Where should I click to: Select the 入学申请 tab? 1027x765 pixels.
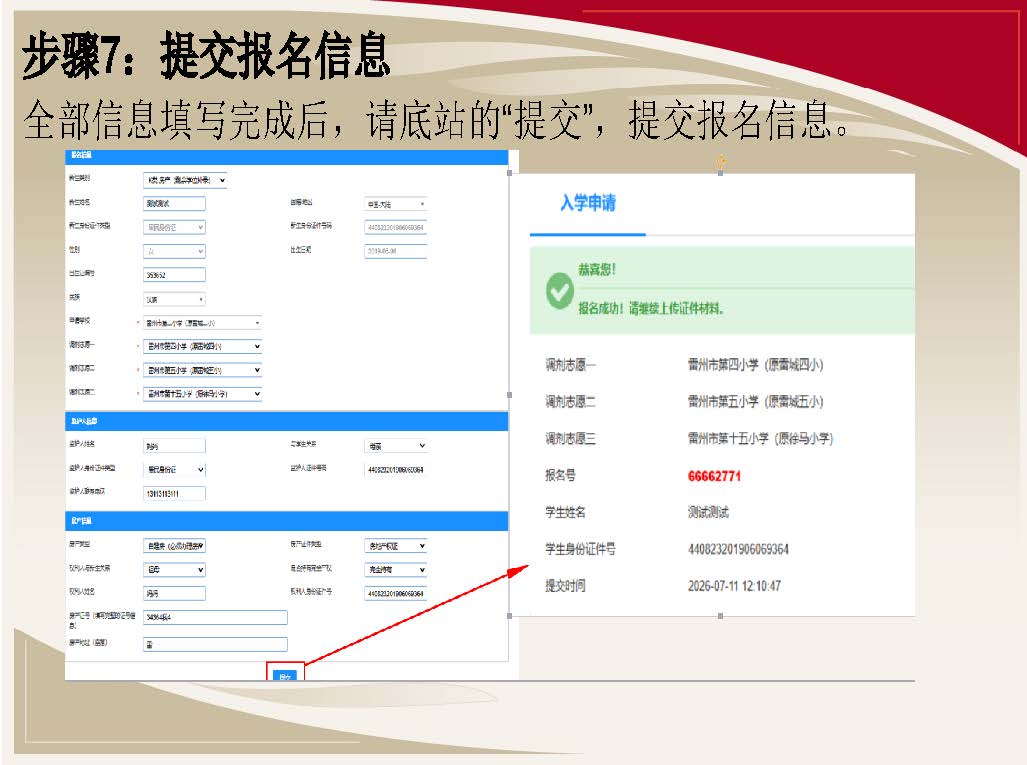click(588, 203)
